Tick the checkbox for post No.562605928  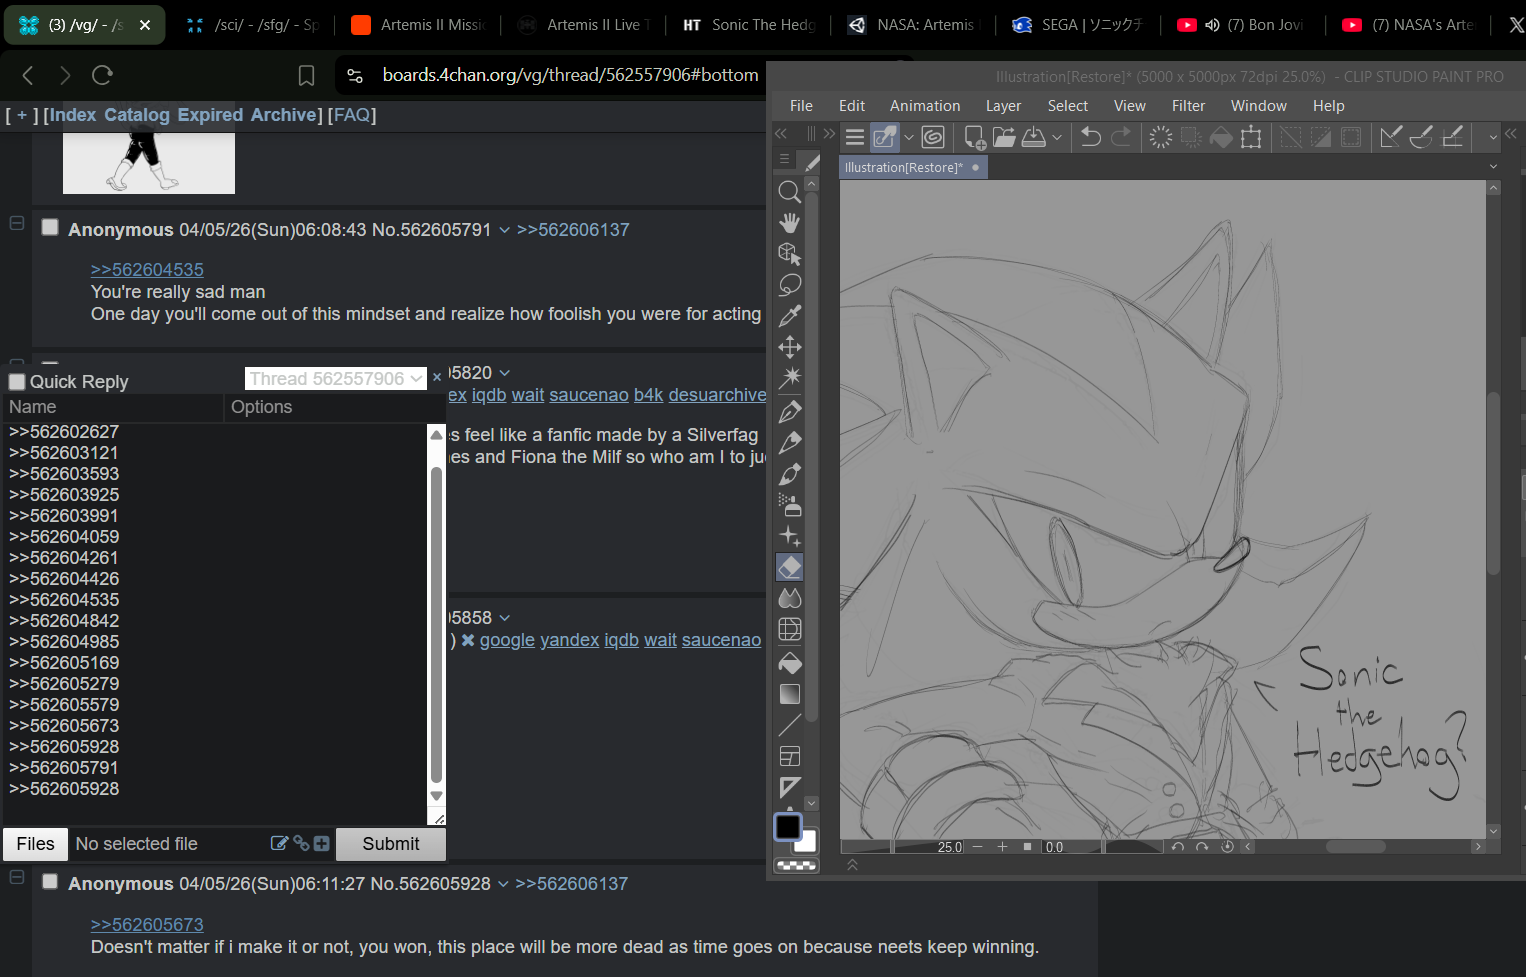point(50,882)
